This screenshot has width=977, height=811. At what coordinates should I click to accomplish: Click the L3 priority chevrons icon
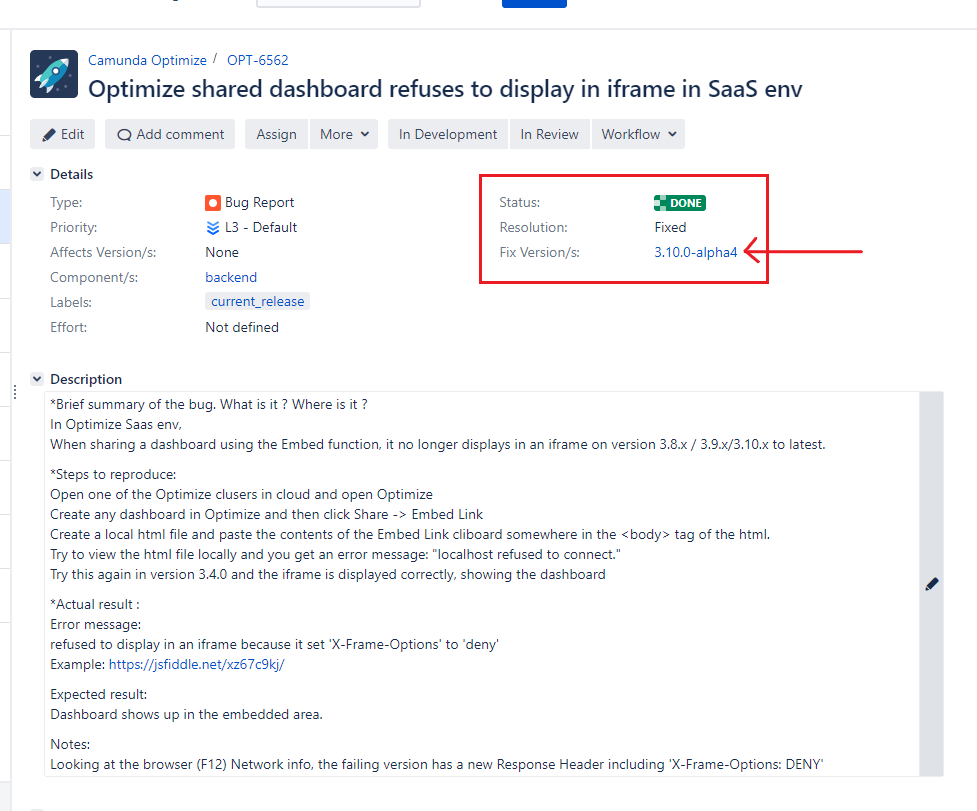(212, 228)
